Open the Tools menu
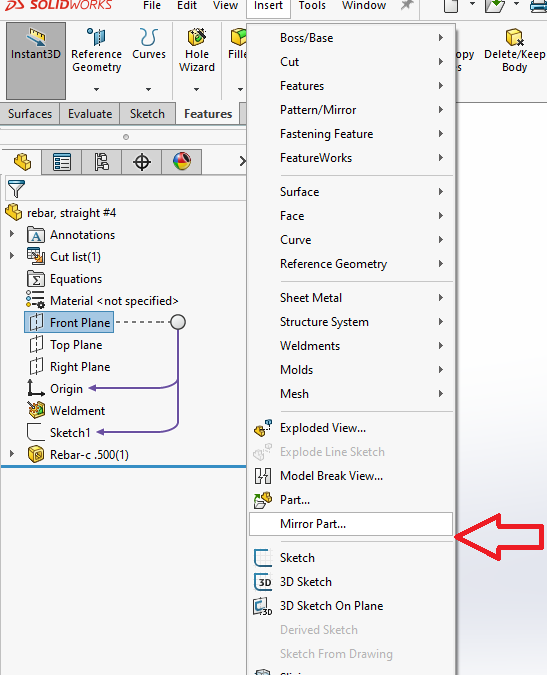The width and height of the screenshot is (547, 675). (312, 6)
